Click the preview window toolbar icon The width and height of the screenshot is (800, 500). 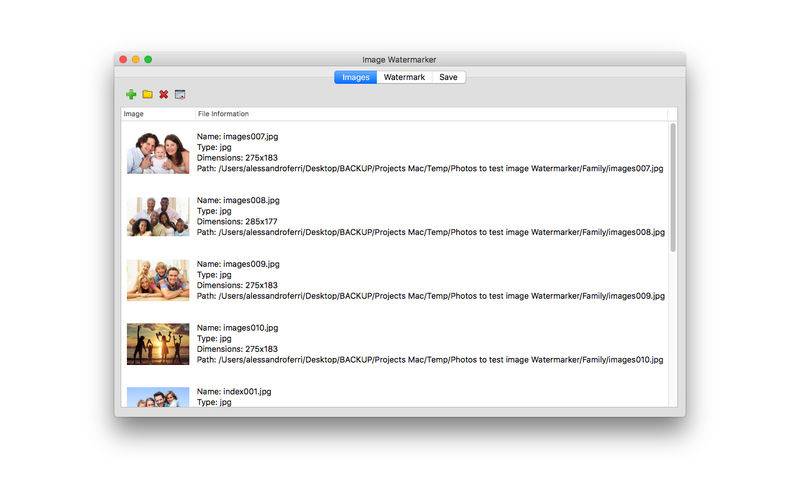point(180,94)
